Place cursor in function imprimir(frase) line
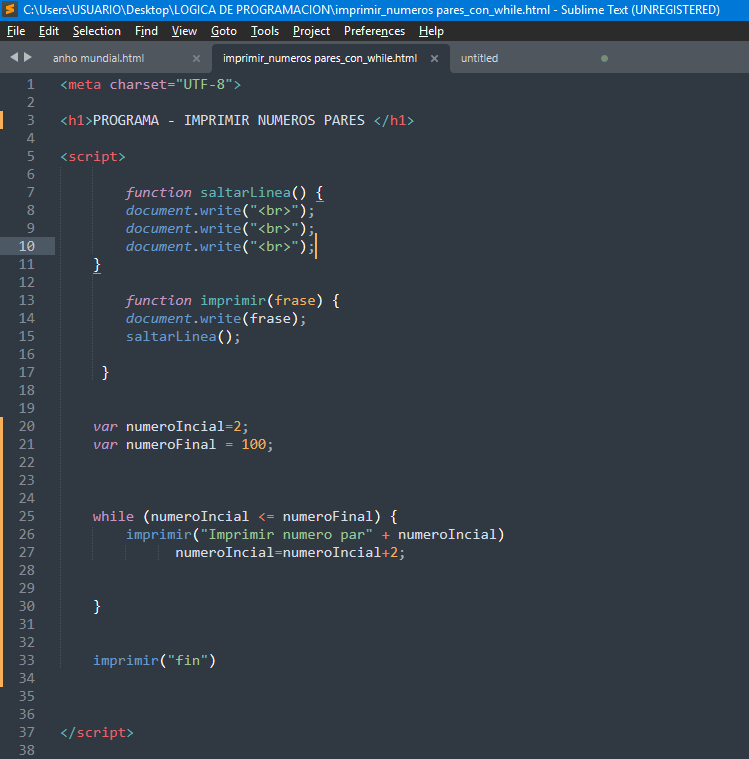Screen dimensions: 749x759 click(x=233, y=300)
